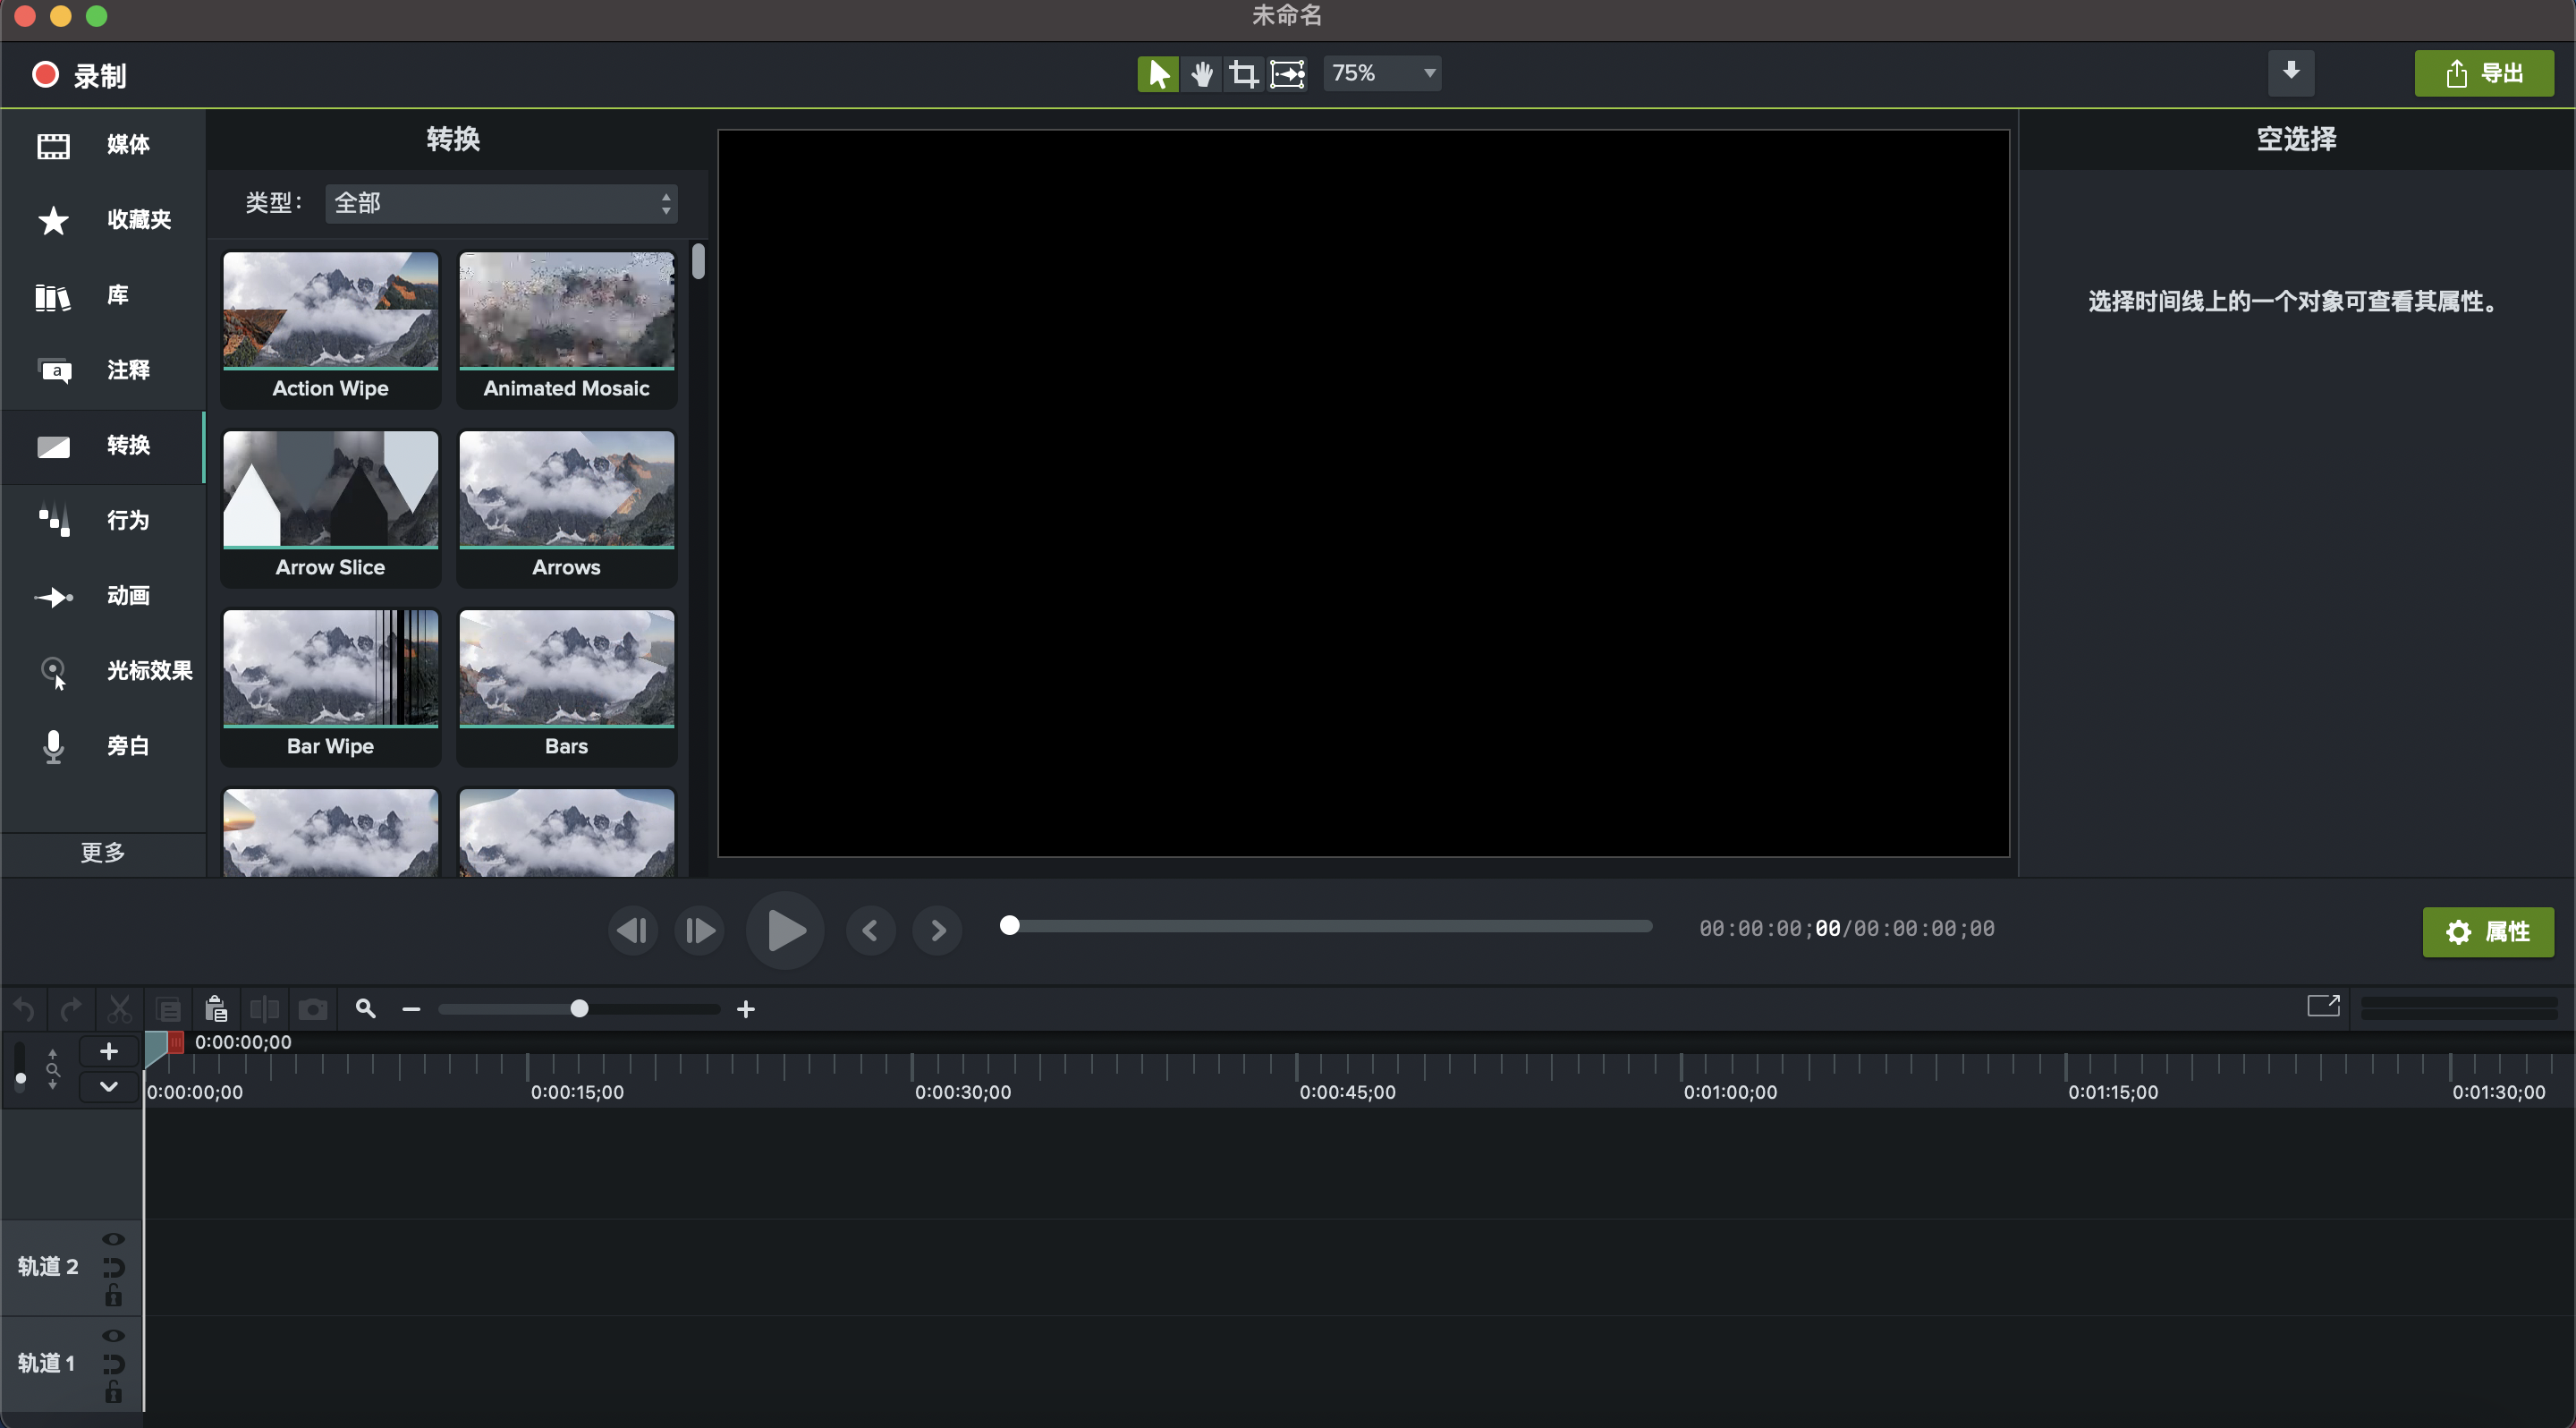Click the Copy icon in timeline toolbar

click(169, 1009)
